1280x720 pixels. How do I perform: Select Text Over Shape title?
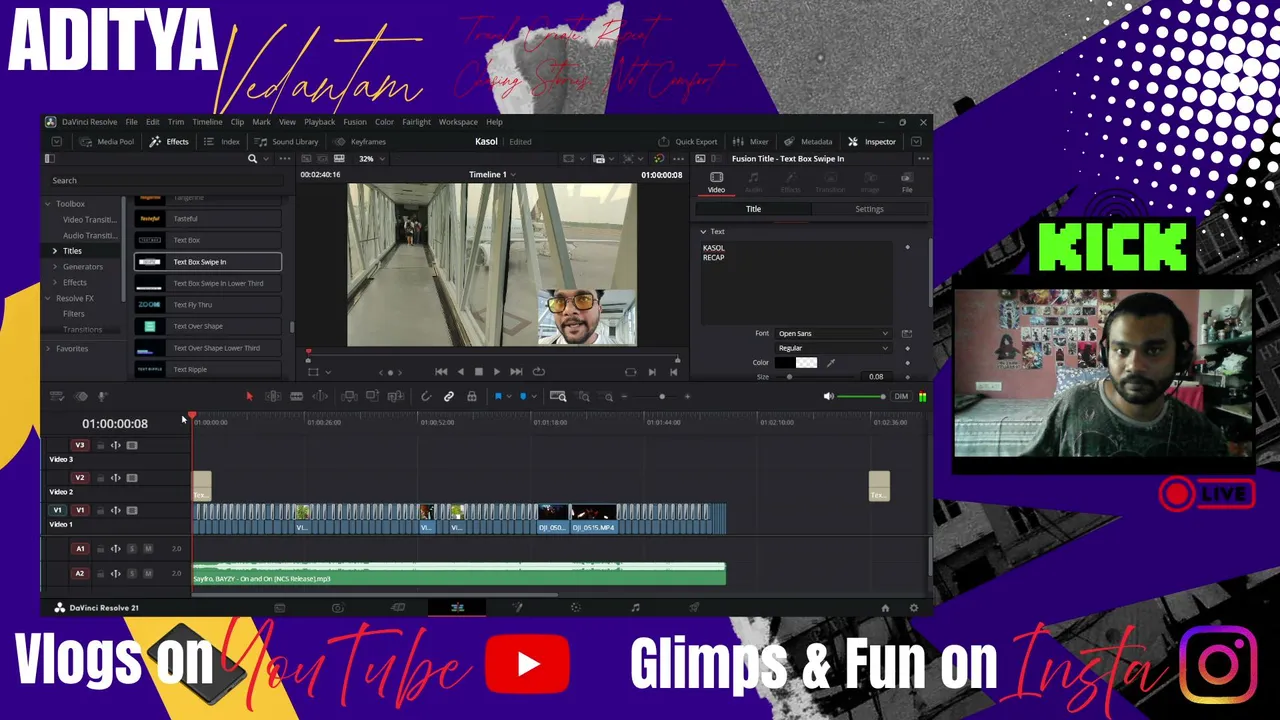click(208, 327)
